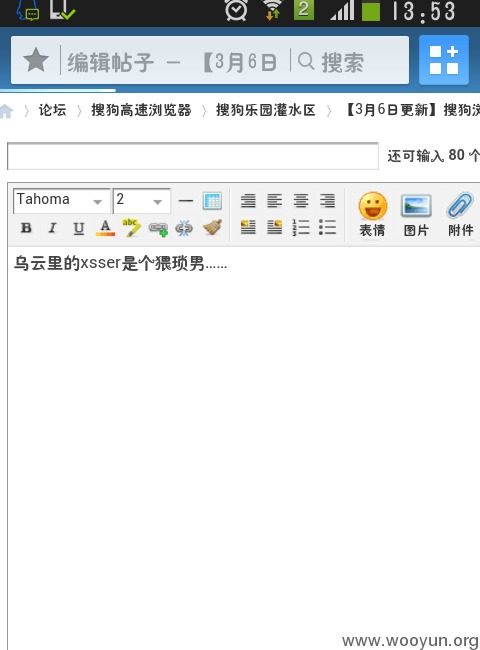
Task: Align text to the right
Action: tap(327, 201)
